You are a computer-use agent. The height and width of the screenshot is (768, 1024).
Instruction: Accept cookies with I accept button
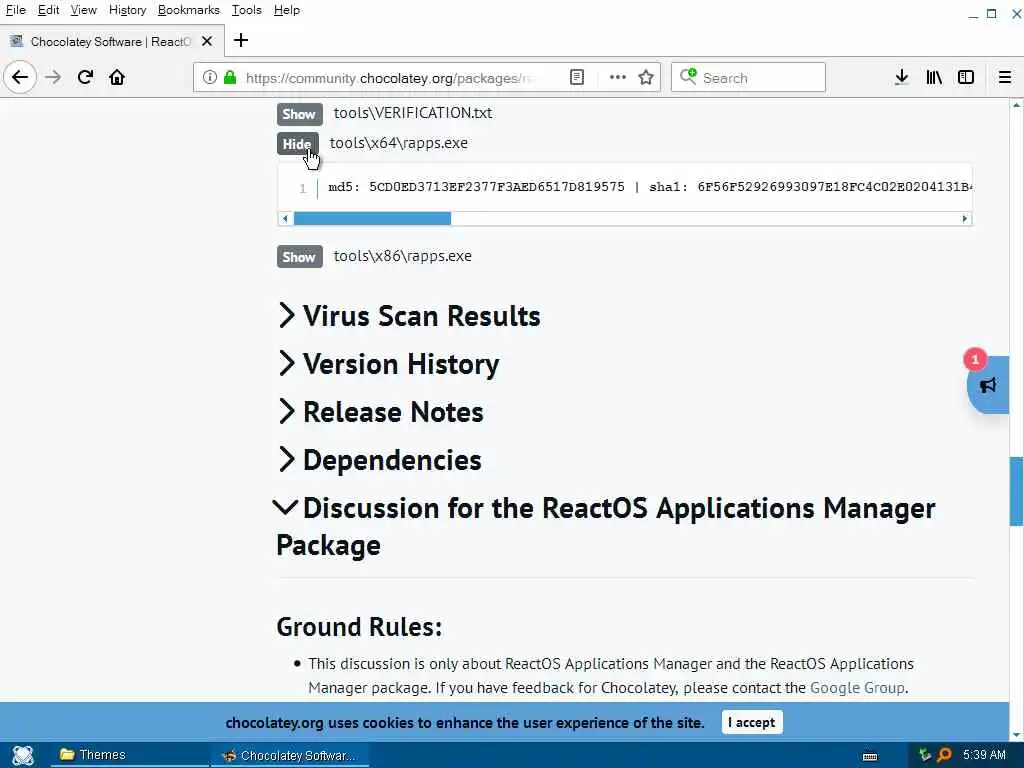(752, 722)
